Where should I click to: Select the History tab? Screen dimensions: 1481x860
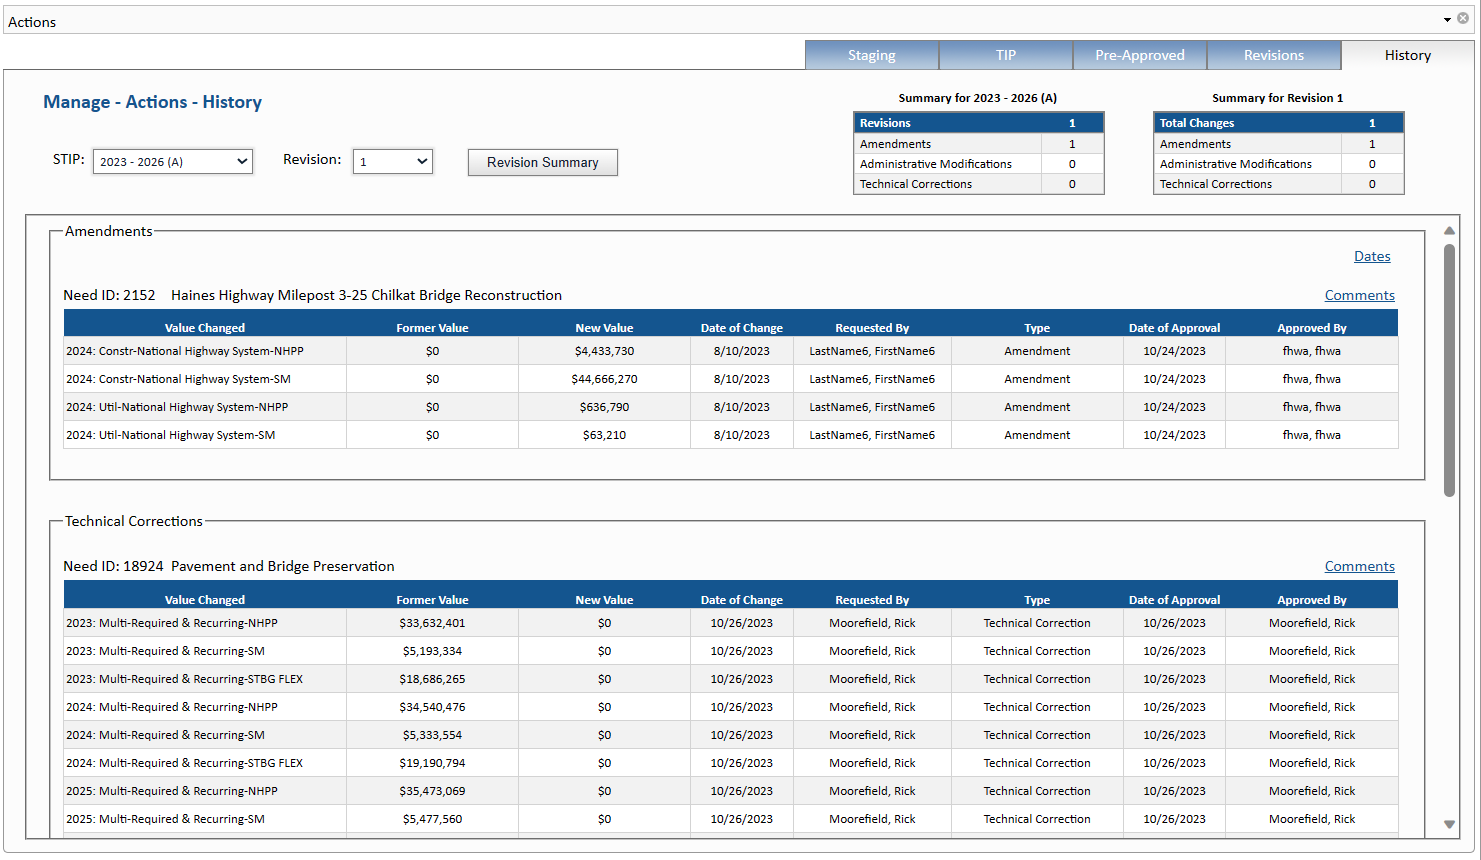pyautogui.click(x=1408, y=55)
